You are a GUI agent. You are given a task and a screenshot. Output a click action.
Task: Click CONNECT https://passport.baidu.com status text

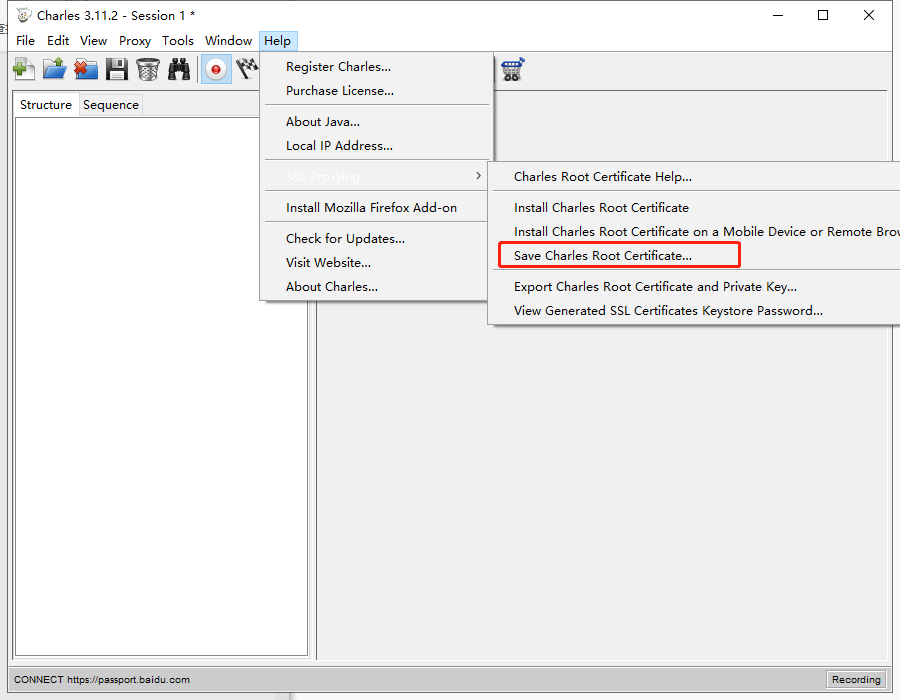coord(102,679)
